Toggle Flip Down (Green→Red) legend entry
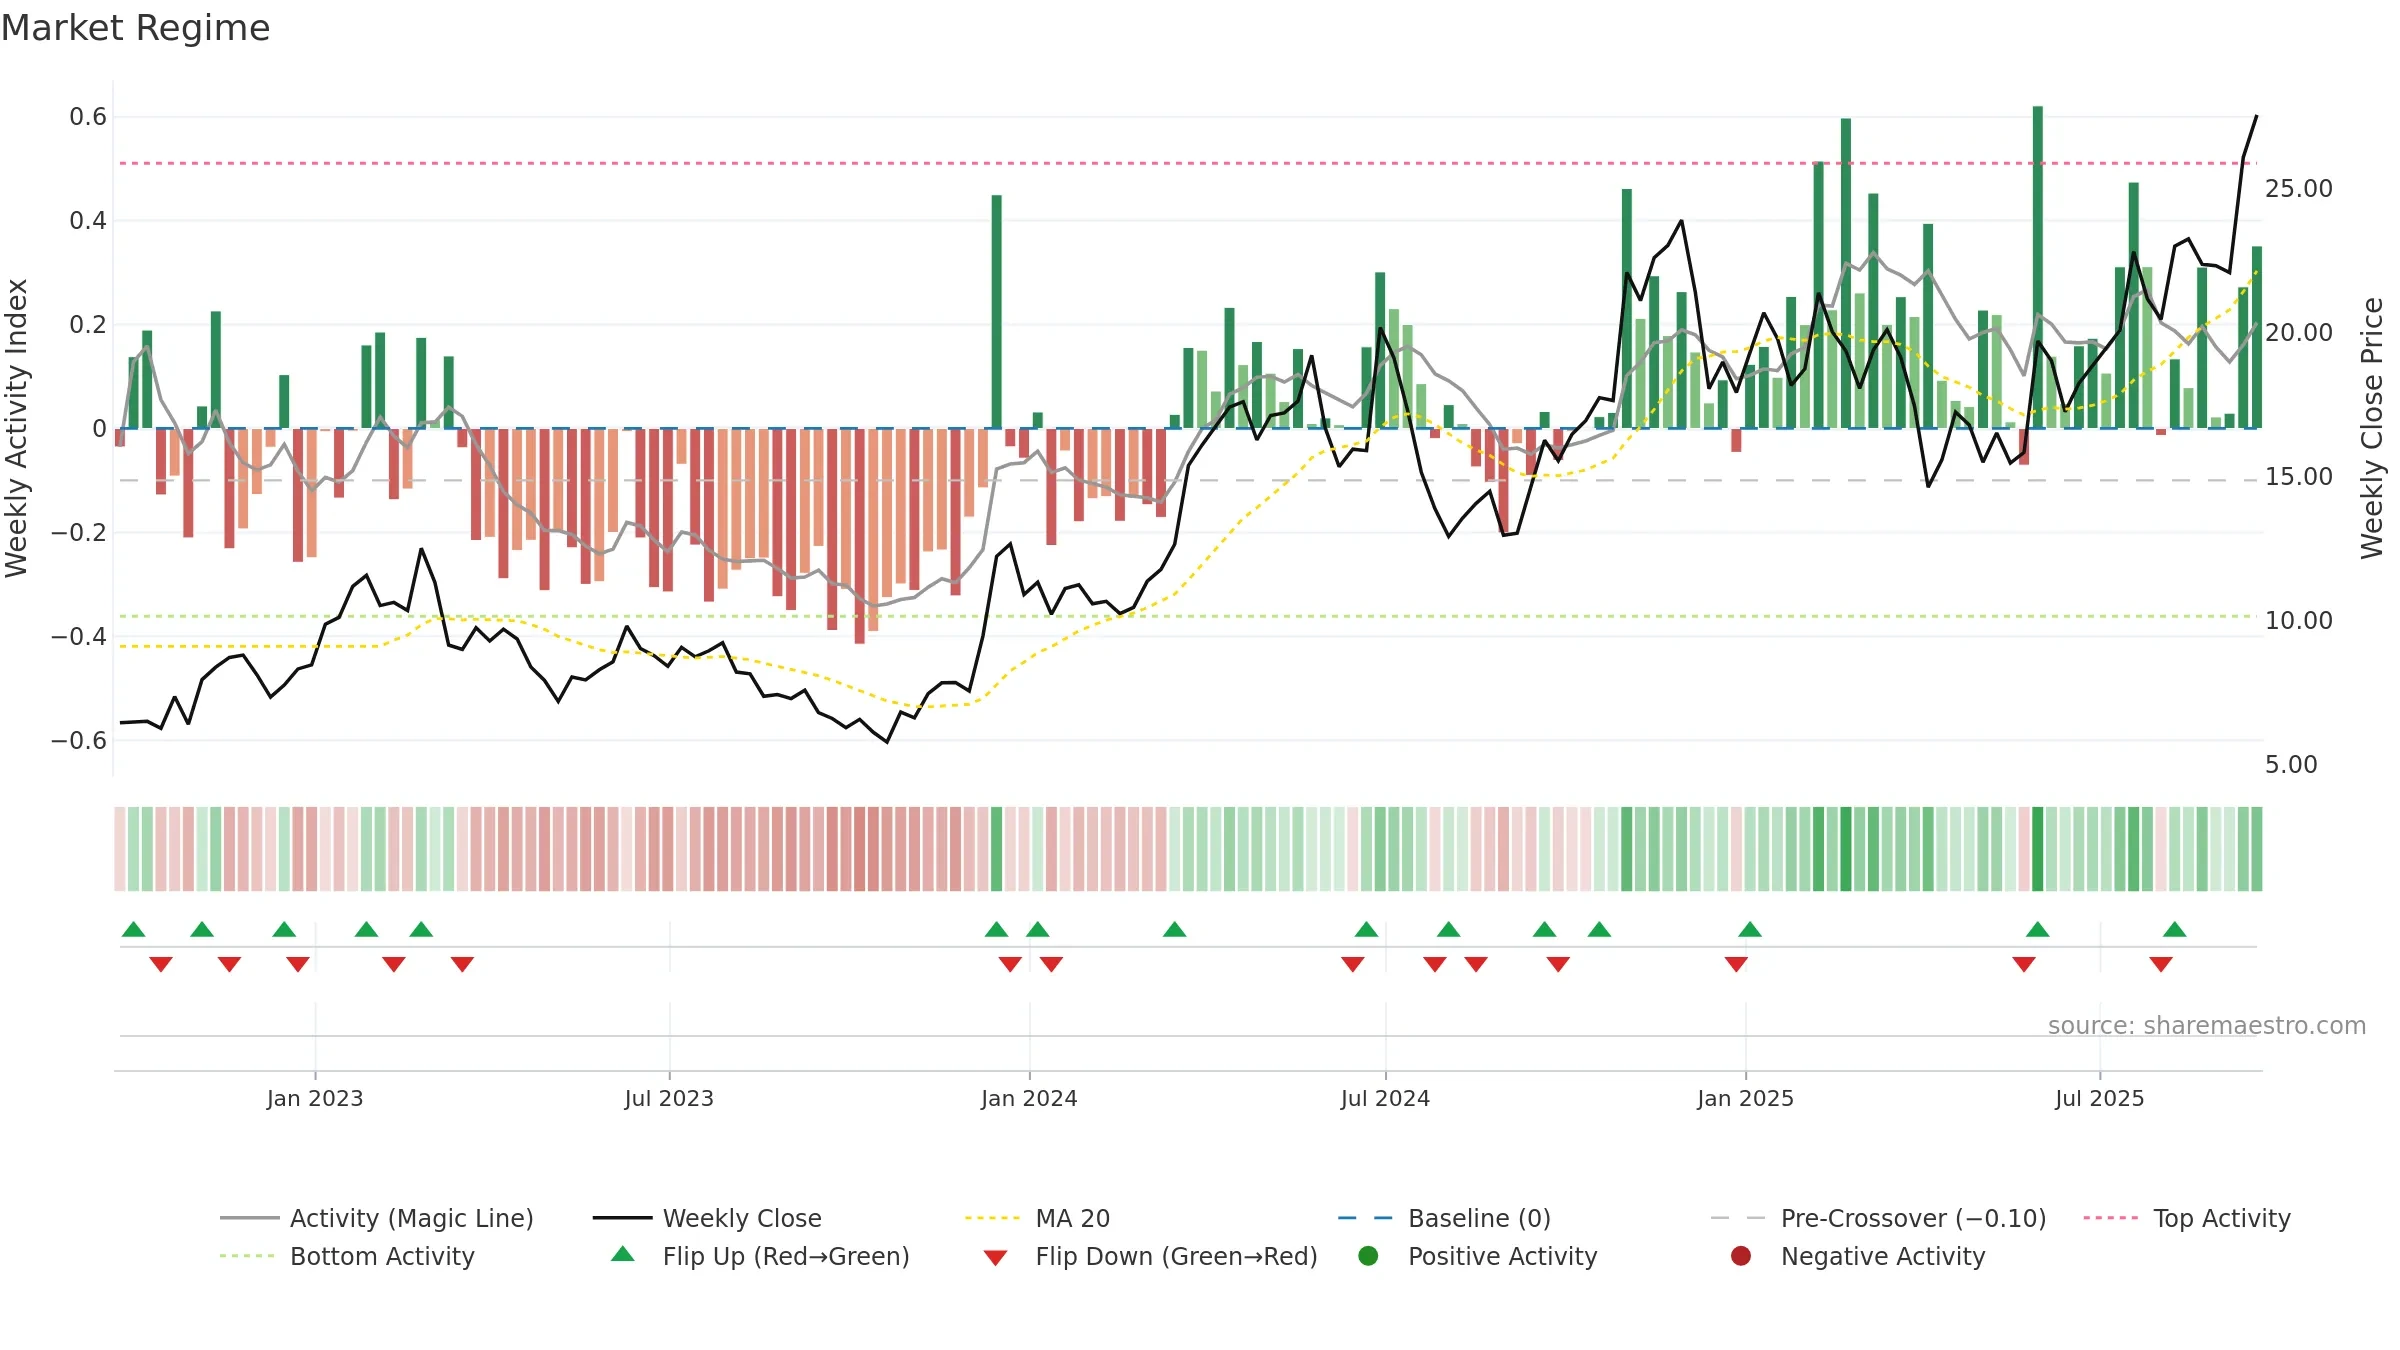 1149,1256
